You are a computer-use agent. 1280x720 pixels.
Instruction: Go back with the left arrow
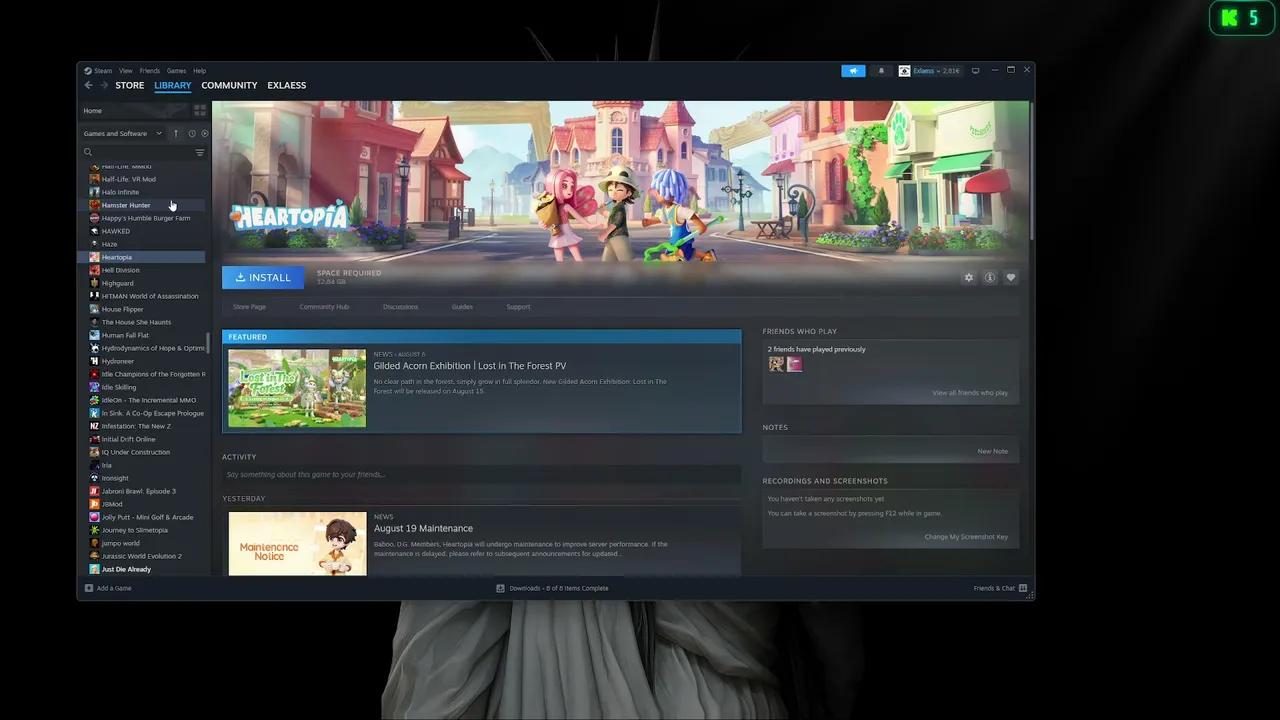pos(88,85)
